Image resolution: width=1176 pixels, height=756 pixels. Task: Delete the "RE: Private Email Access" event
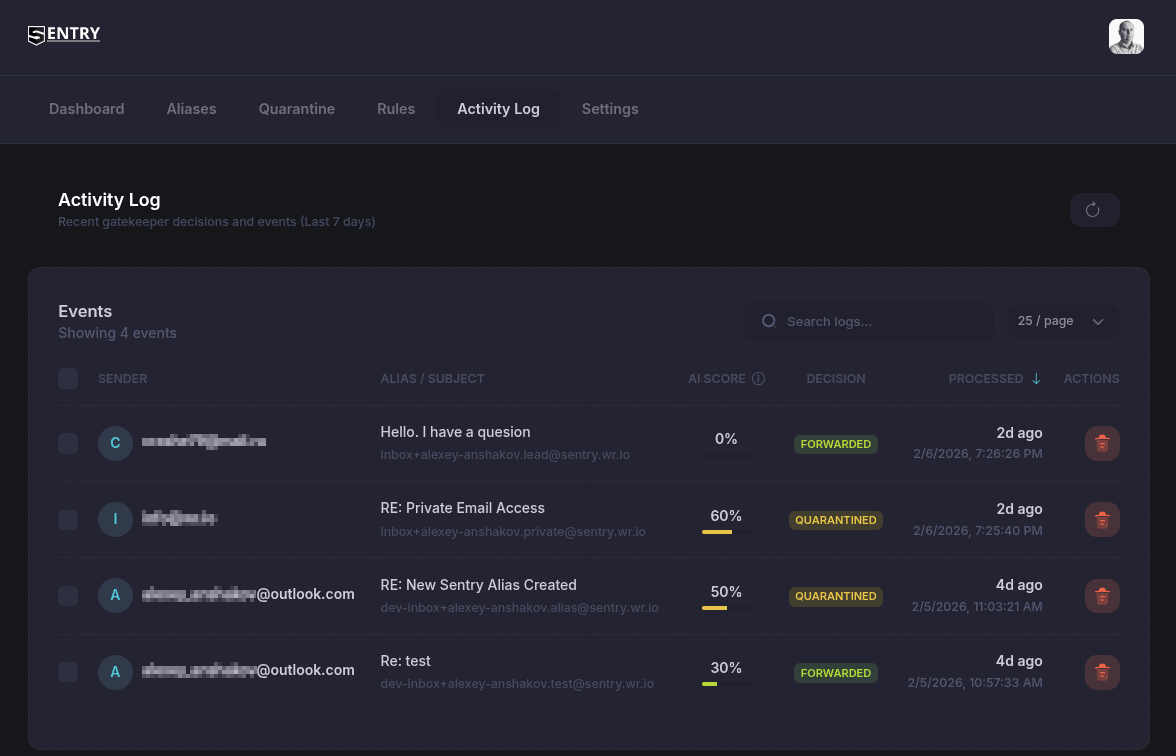click(x=1102, y=519)
